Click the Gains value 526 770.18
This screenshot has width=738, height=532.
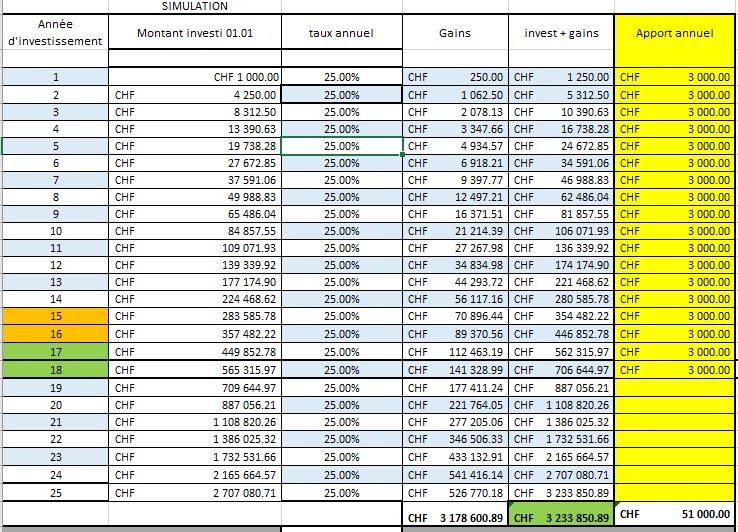[x=455, y=493]
